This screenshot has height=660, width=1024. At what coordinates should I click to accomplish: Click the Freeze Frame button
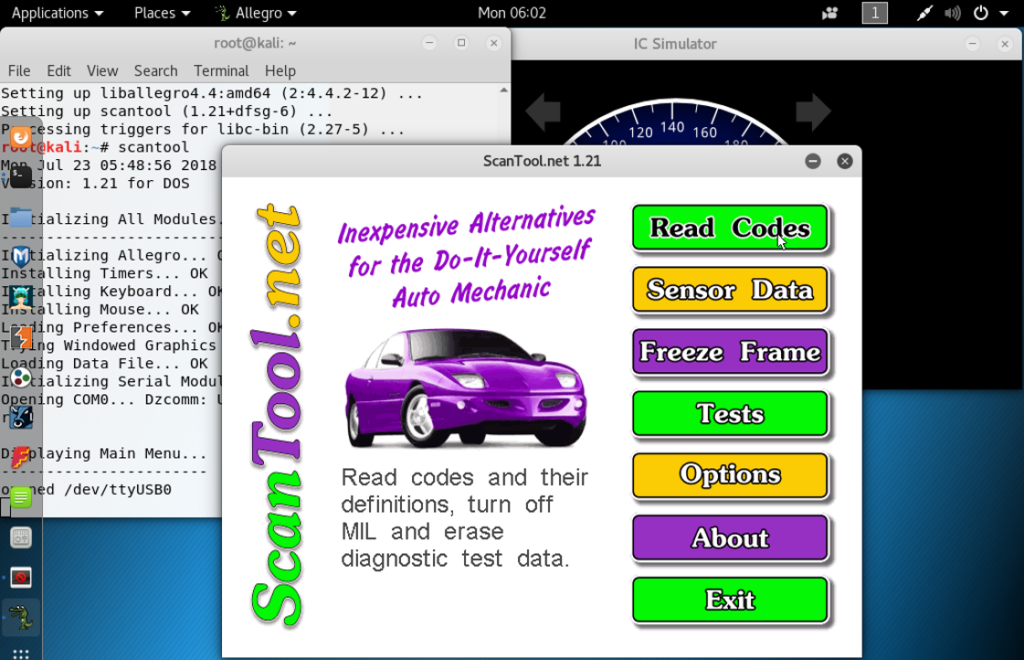click(730, 352)
